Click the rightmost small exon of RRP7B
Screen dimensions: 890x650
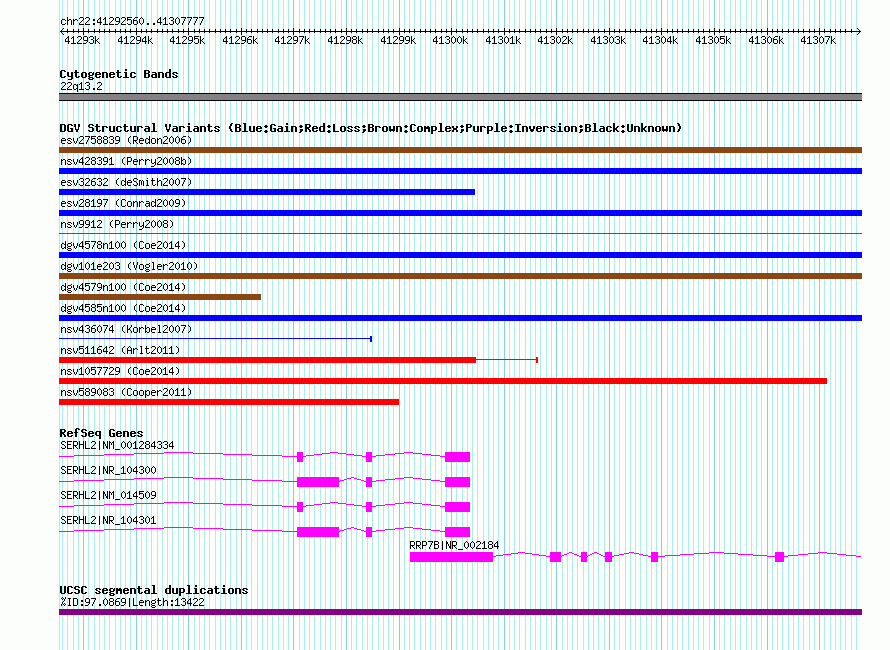tap(779, 557)
